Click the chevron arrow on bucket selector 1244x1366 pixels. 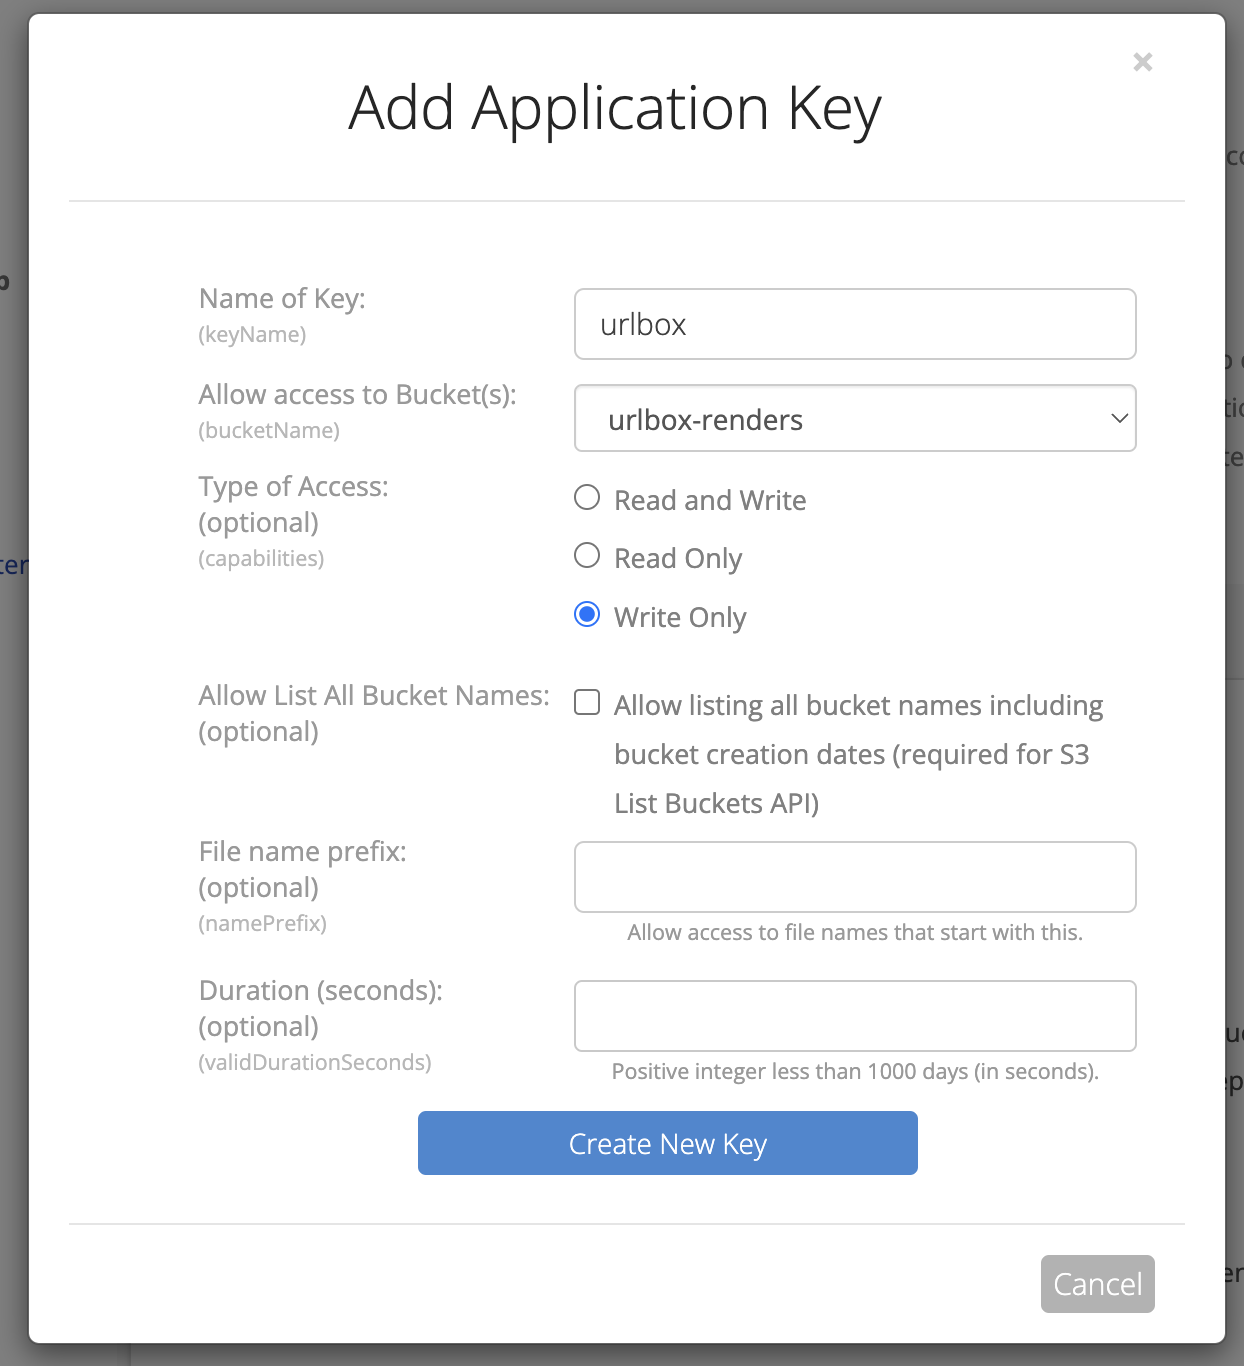(x=1119, y=419)
